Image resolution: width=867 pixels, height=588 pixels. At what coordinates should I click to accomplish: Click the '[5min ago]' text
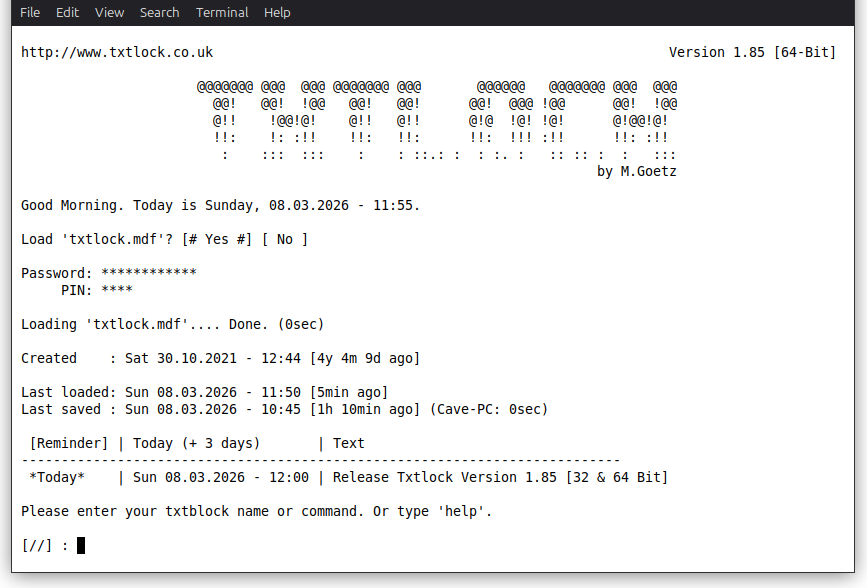pos(349,392)
